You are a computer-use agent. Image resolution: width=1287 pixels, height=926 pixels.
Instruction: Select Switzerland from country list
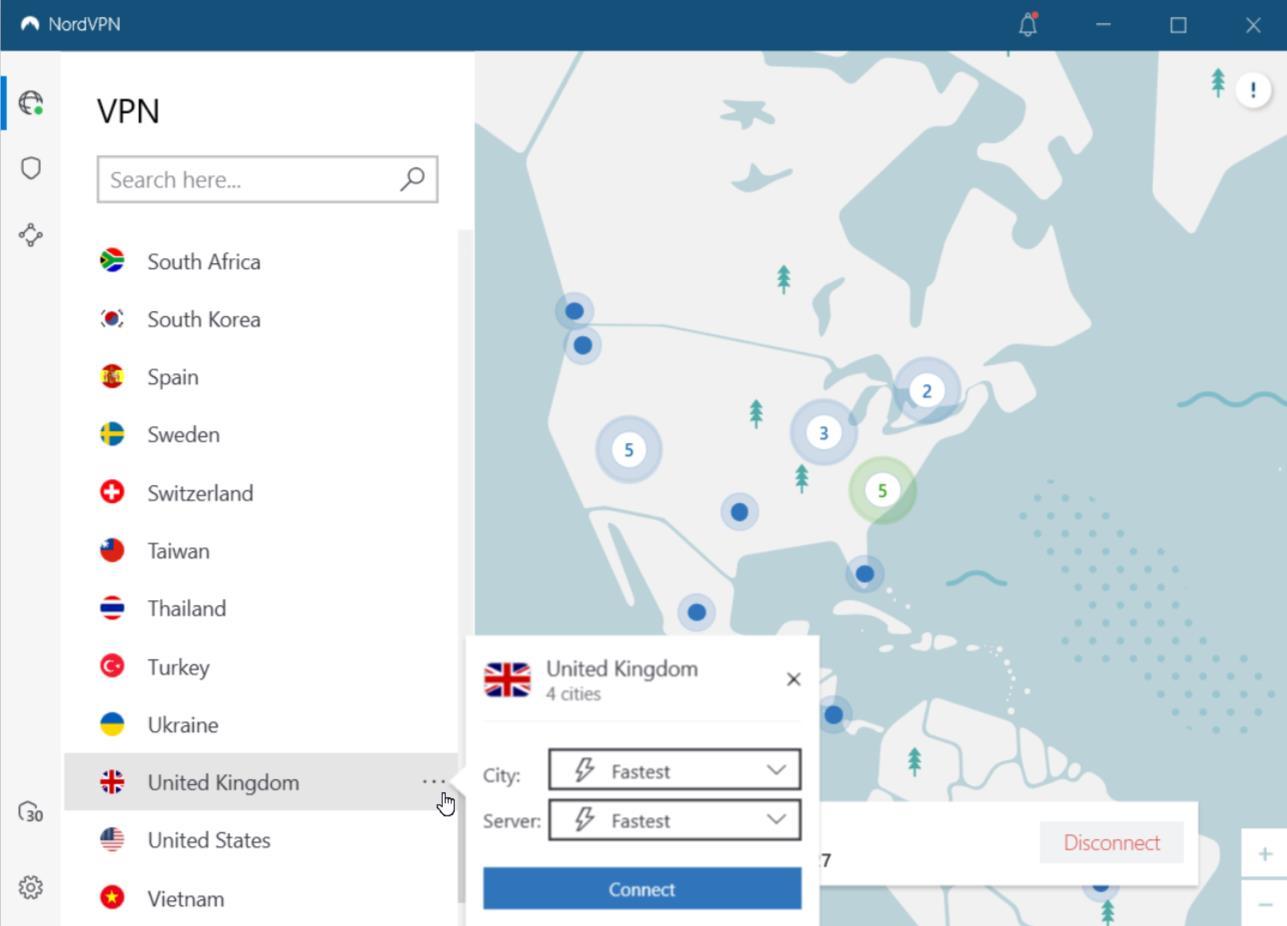pos(261,492)
